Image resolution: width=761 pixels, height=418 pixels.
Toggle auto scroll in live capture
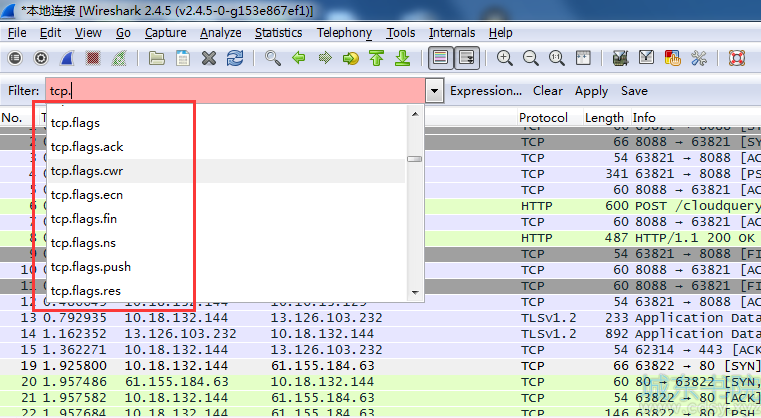coord(466,58)
